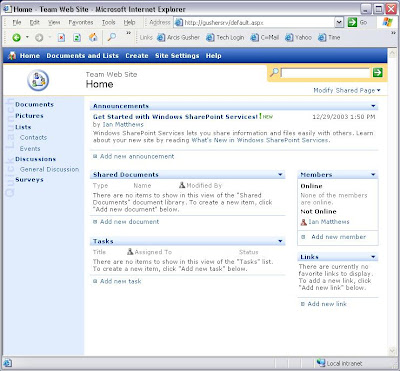
Task: Open Events list in Quick Launch
Action: 30,149
